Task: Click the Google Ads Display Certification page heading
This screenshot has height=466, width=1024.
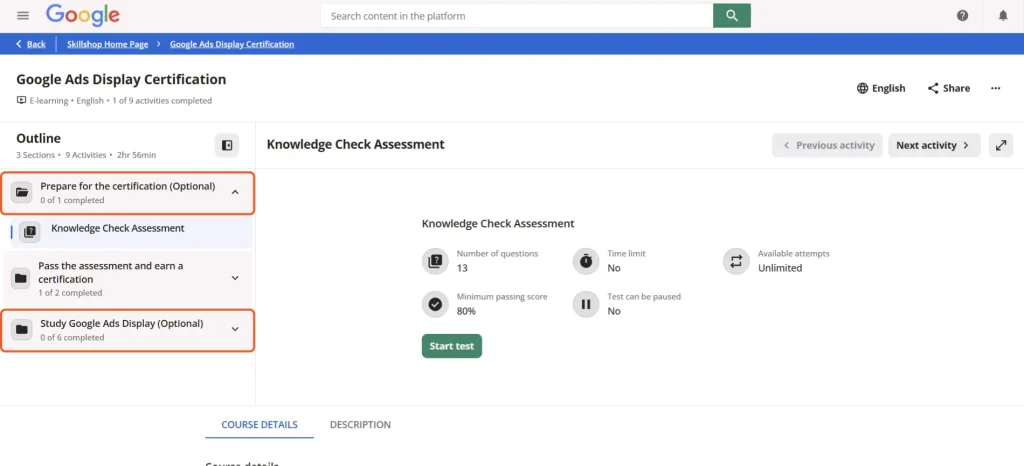Action: [x=121, y=80]
